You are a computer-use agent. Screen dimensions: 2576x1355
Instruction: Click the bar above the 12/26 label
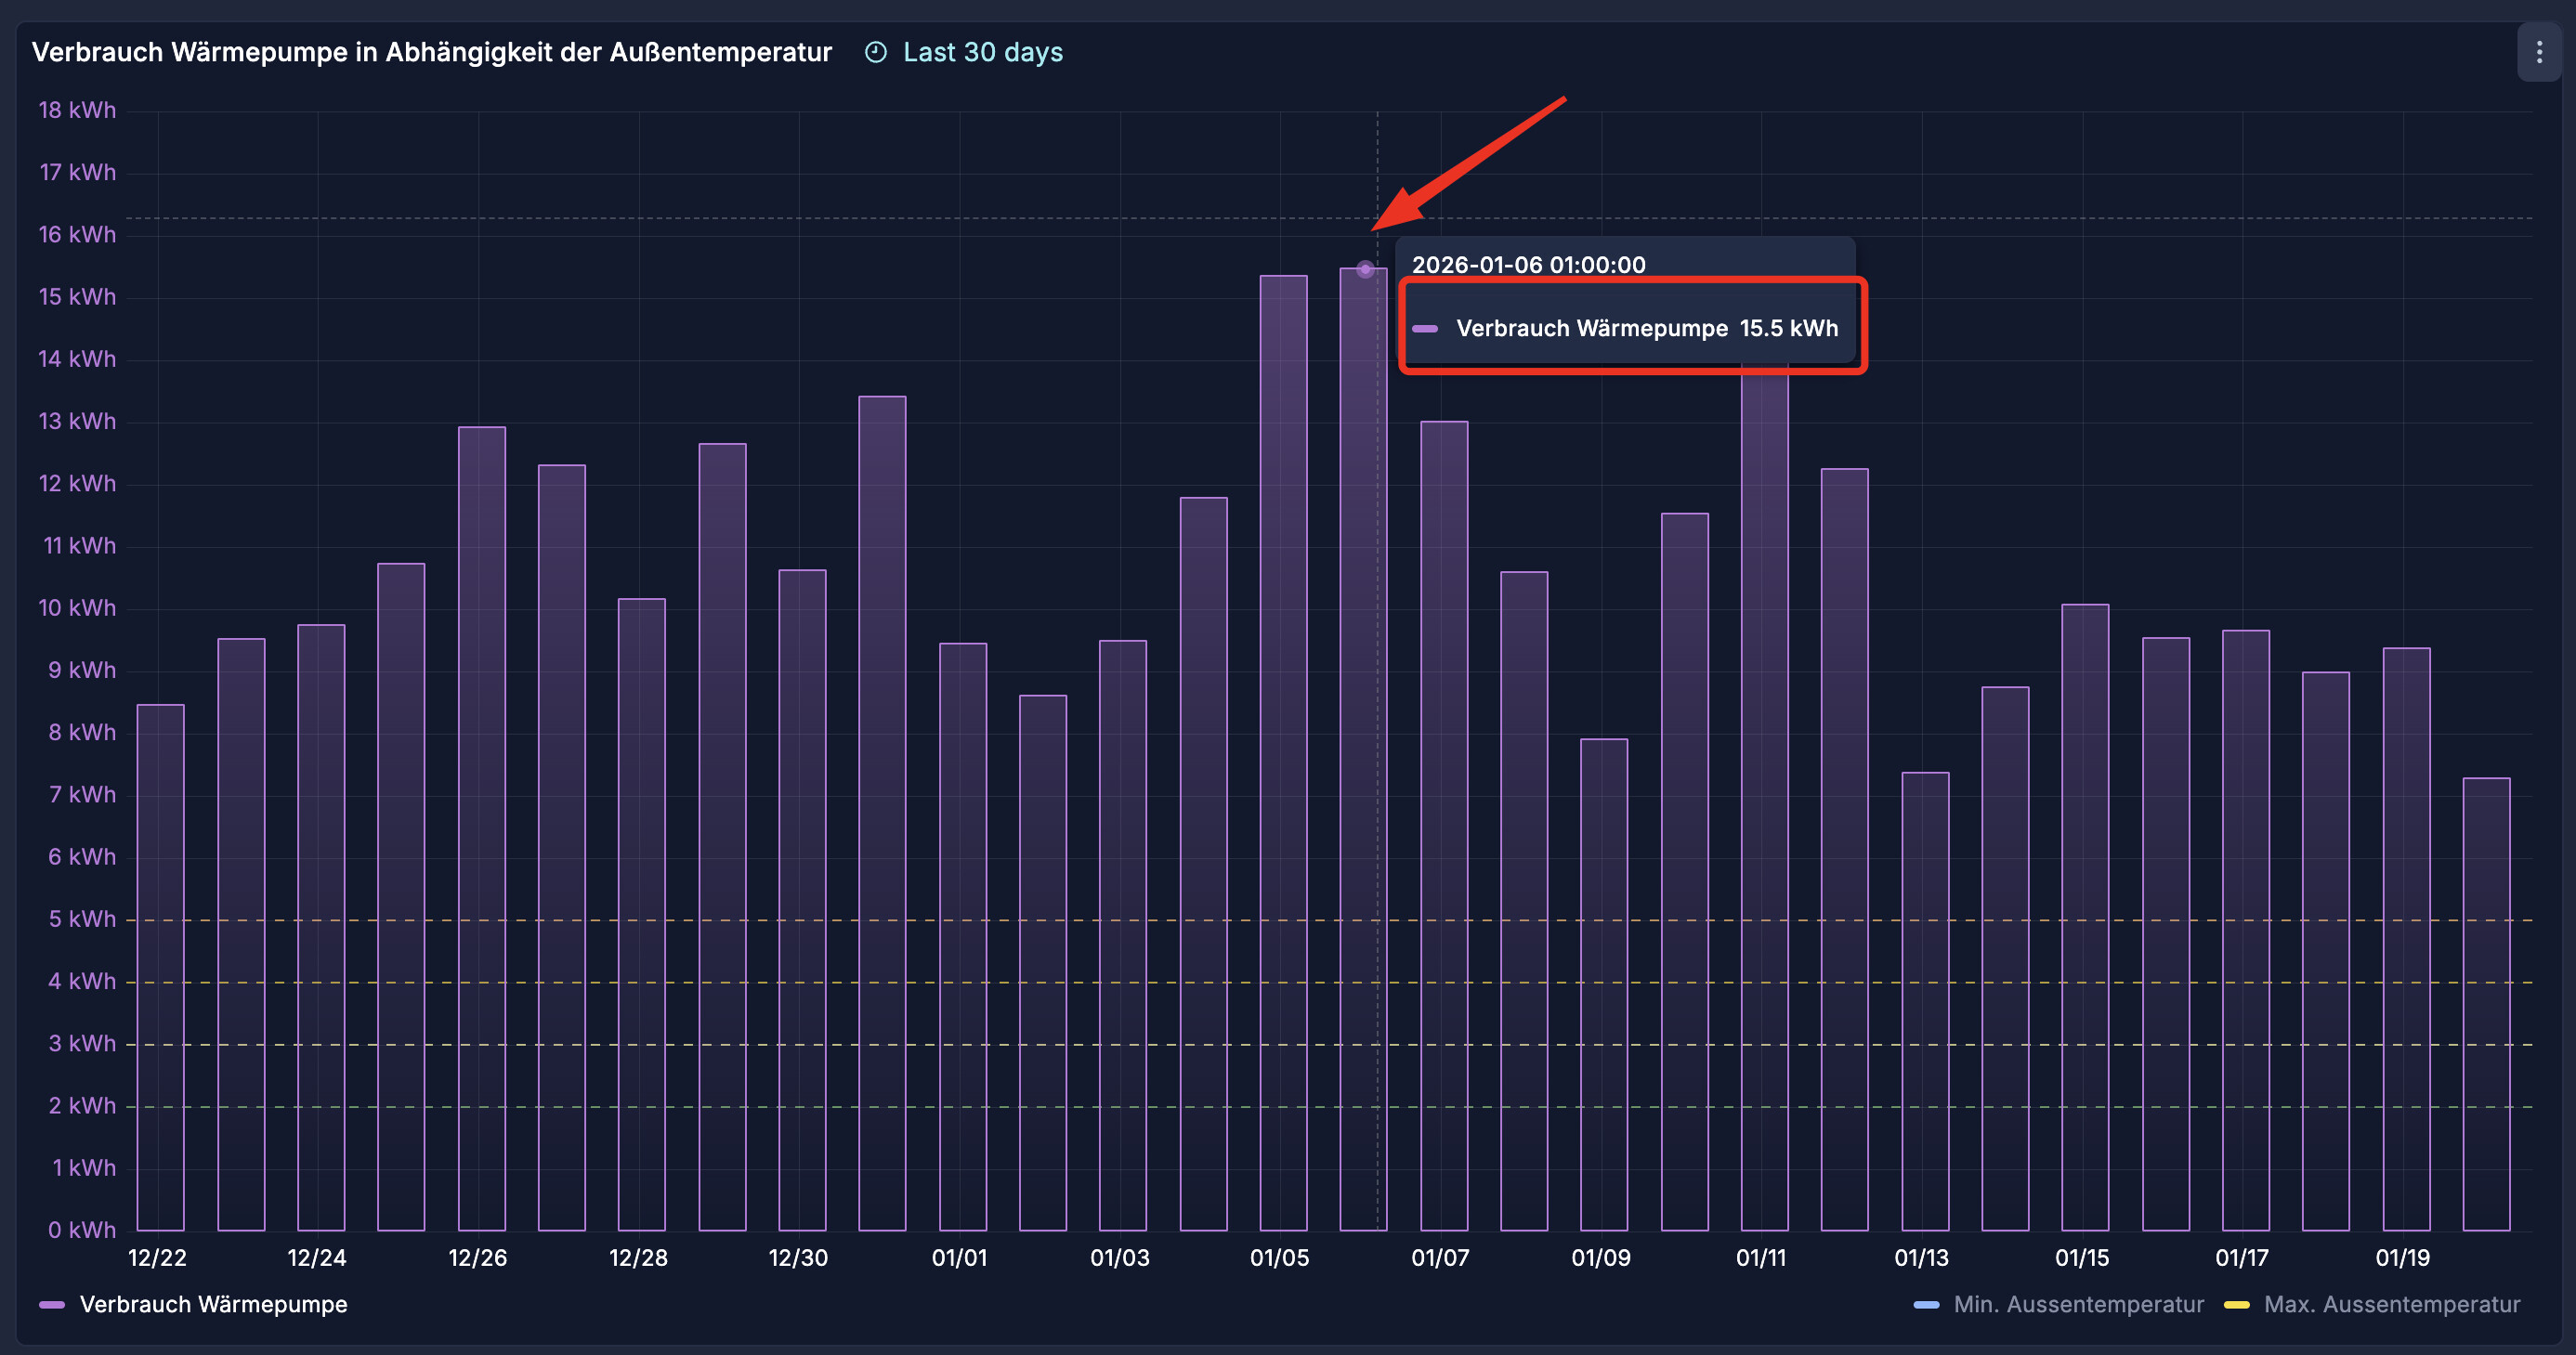tap(482, 828)
